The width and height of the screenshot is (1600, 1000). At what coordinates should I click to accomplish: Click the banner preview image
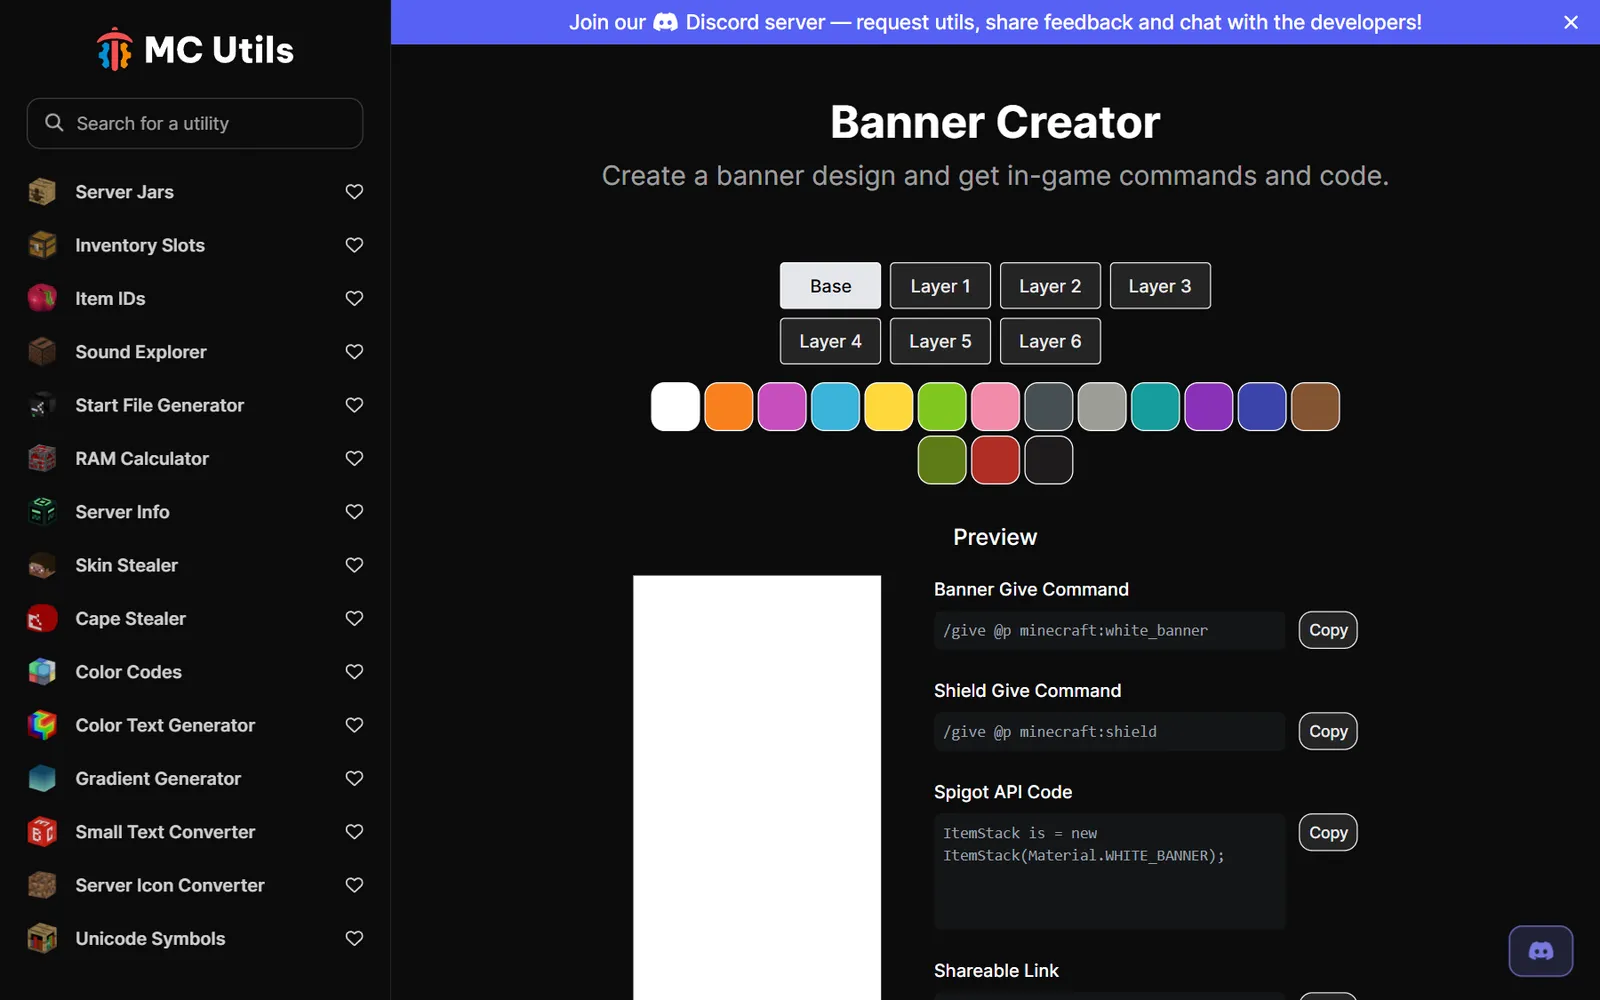pyautogui.click(x=757, y=787)
